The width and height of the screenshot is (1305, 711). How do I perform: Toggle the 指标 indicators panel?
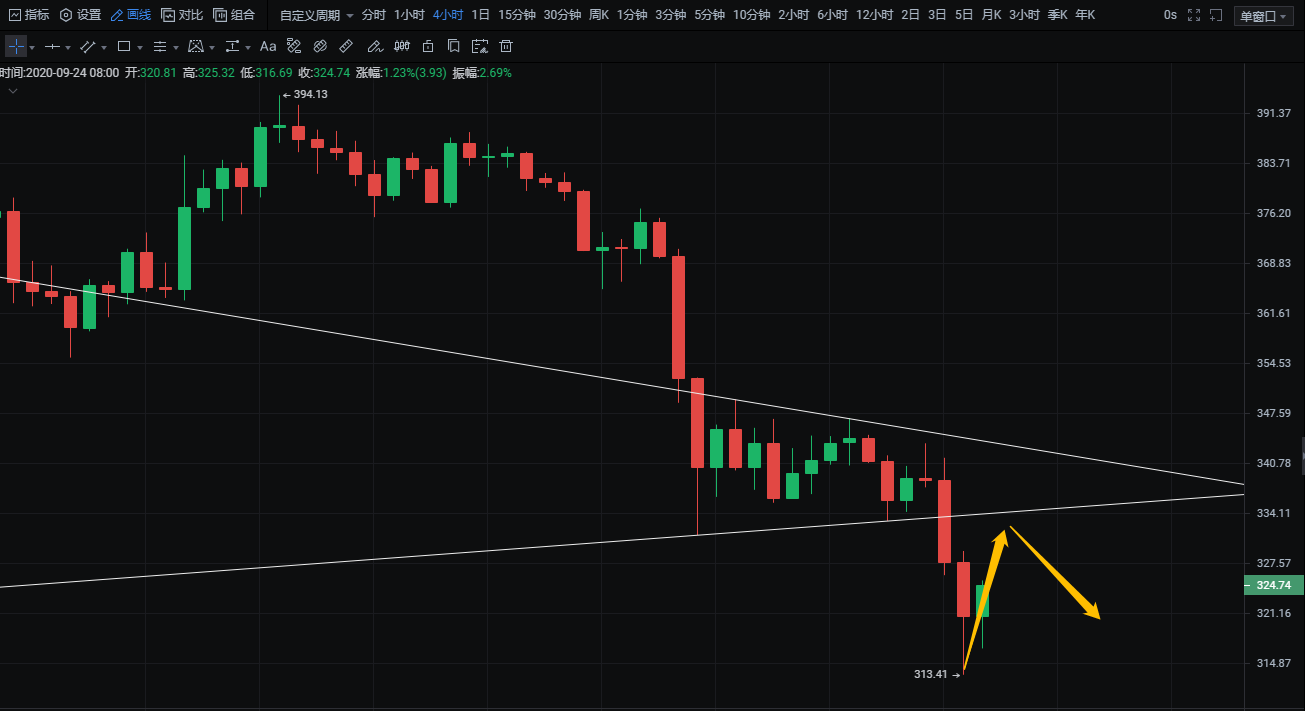pyautogui.click(x=29, y=15)
